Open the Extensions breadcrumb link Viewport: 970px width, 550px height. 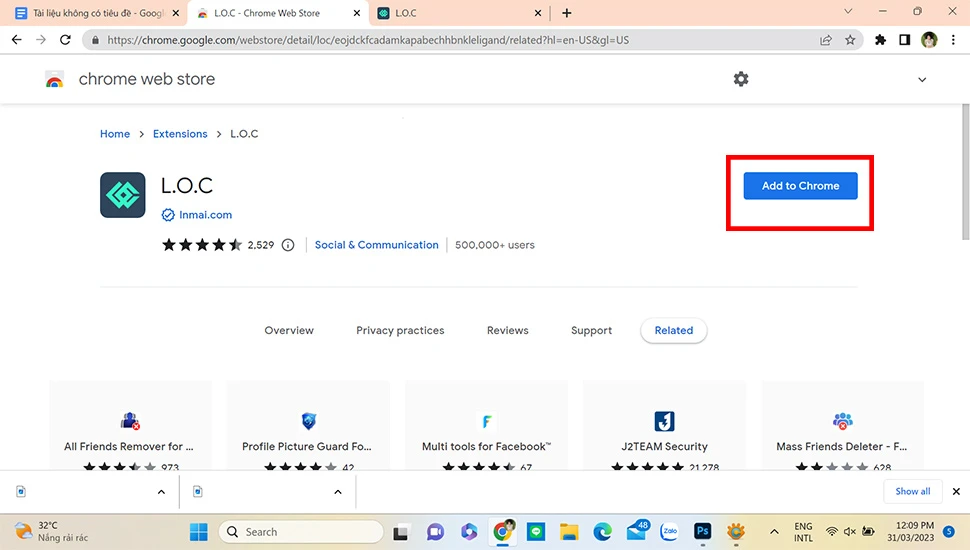[180, 134]
